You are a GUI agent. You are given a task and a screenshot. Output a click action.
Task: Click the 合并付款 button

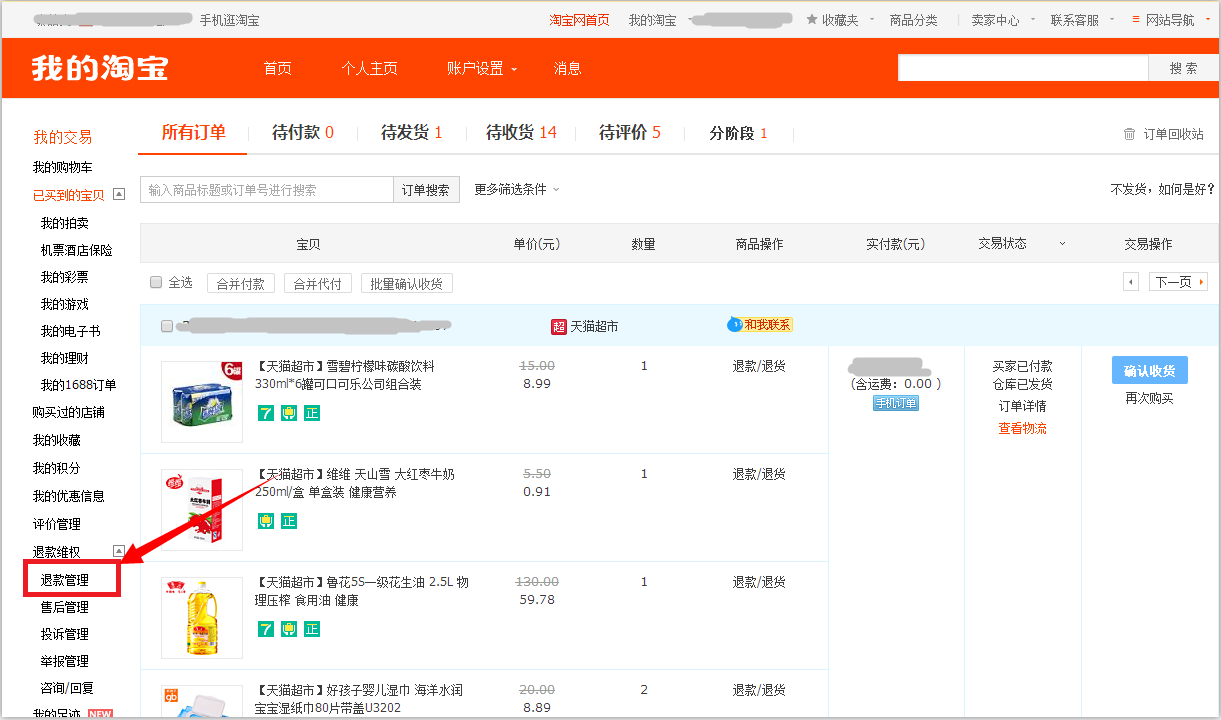coord(241,283)
